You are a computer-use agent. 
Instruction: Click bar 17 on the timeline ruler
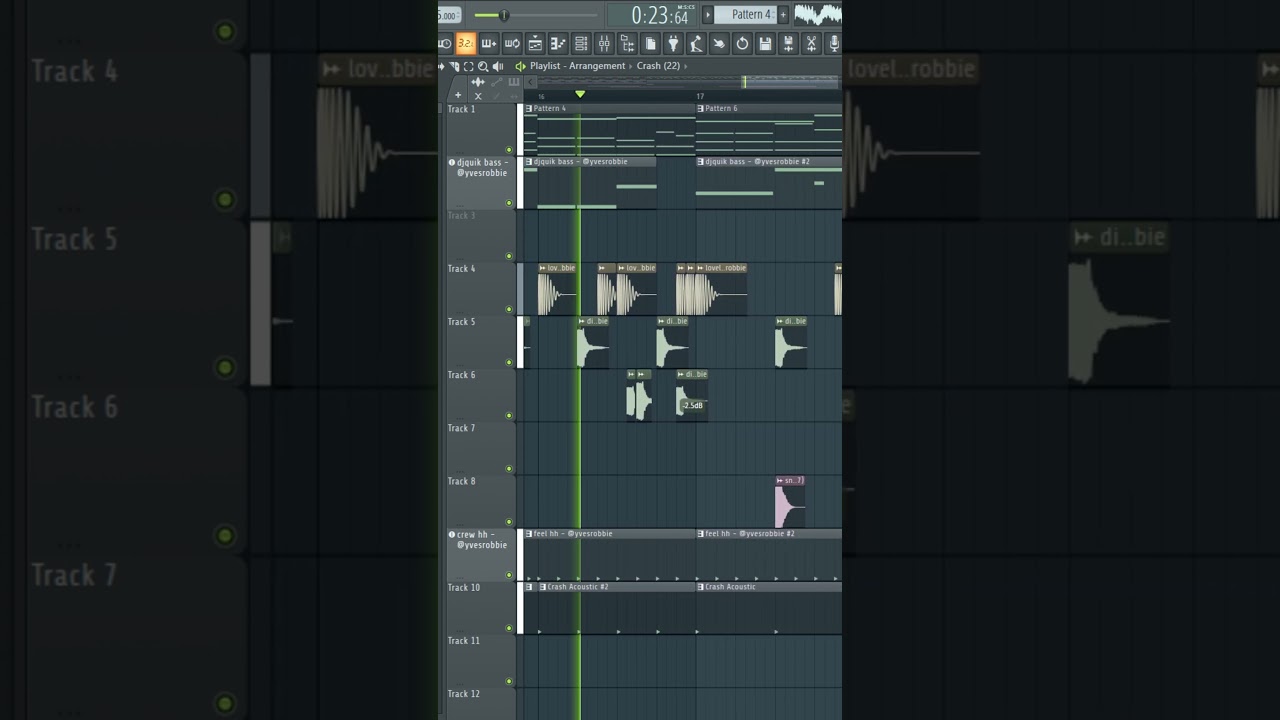(700, 96)
